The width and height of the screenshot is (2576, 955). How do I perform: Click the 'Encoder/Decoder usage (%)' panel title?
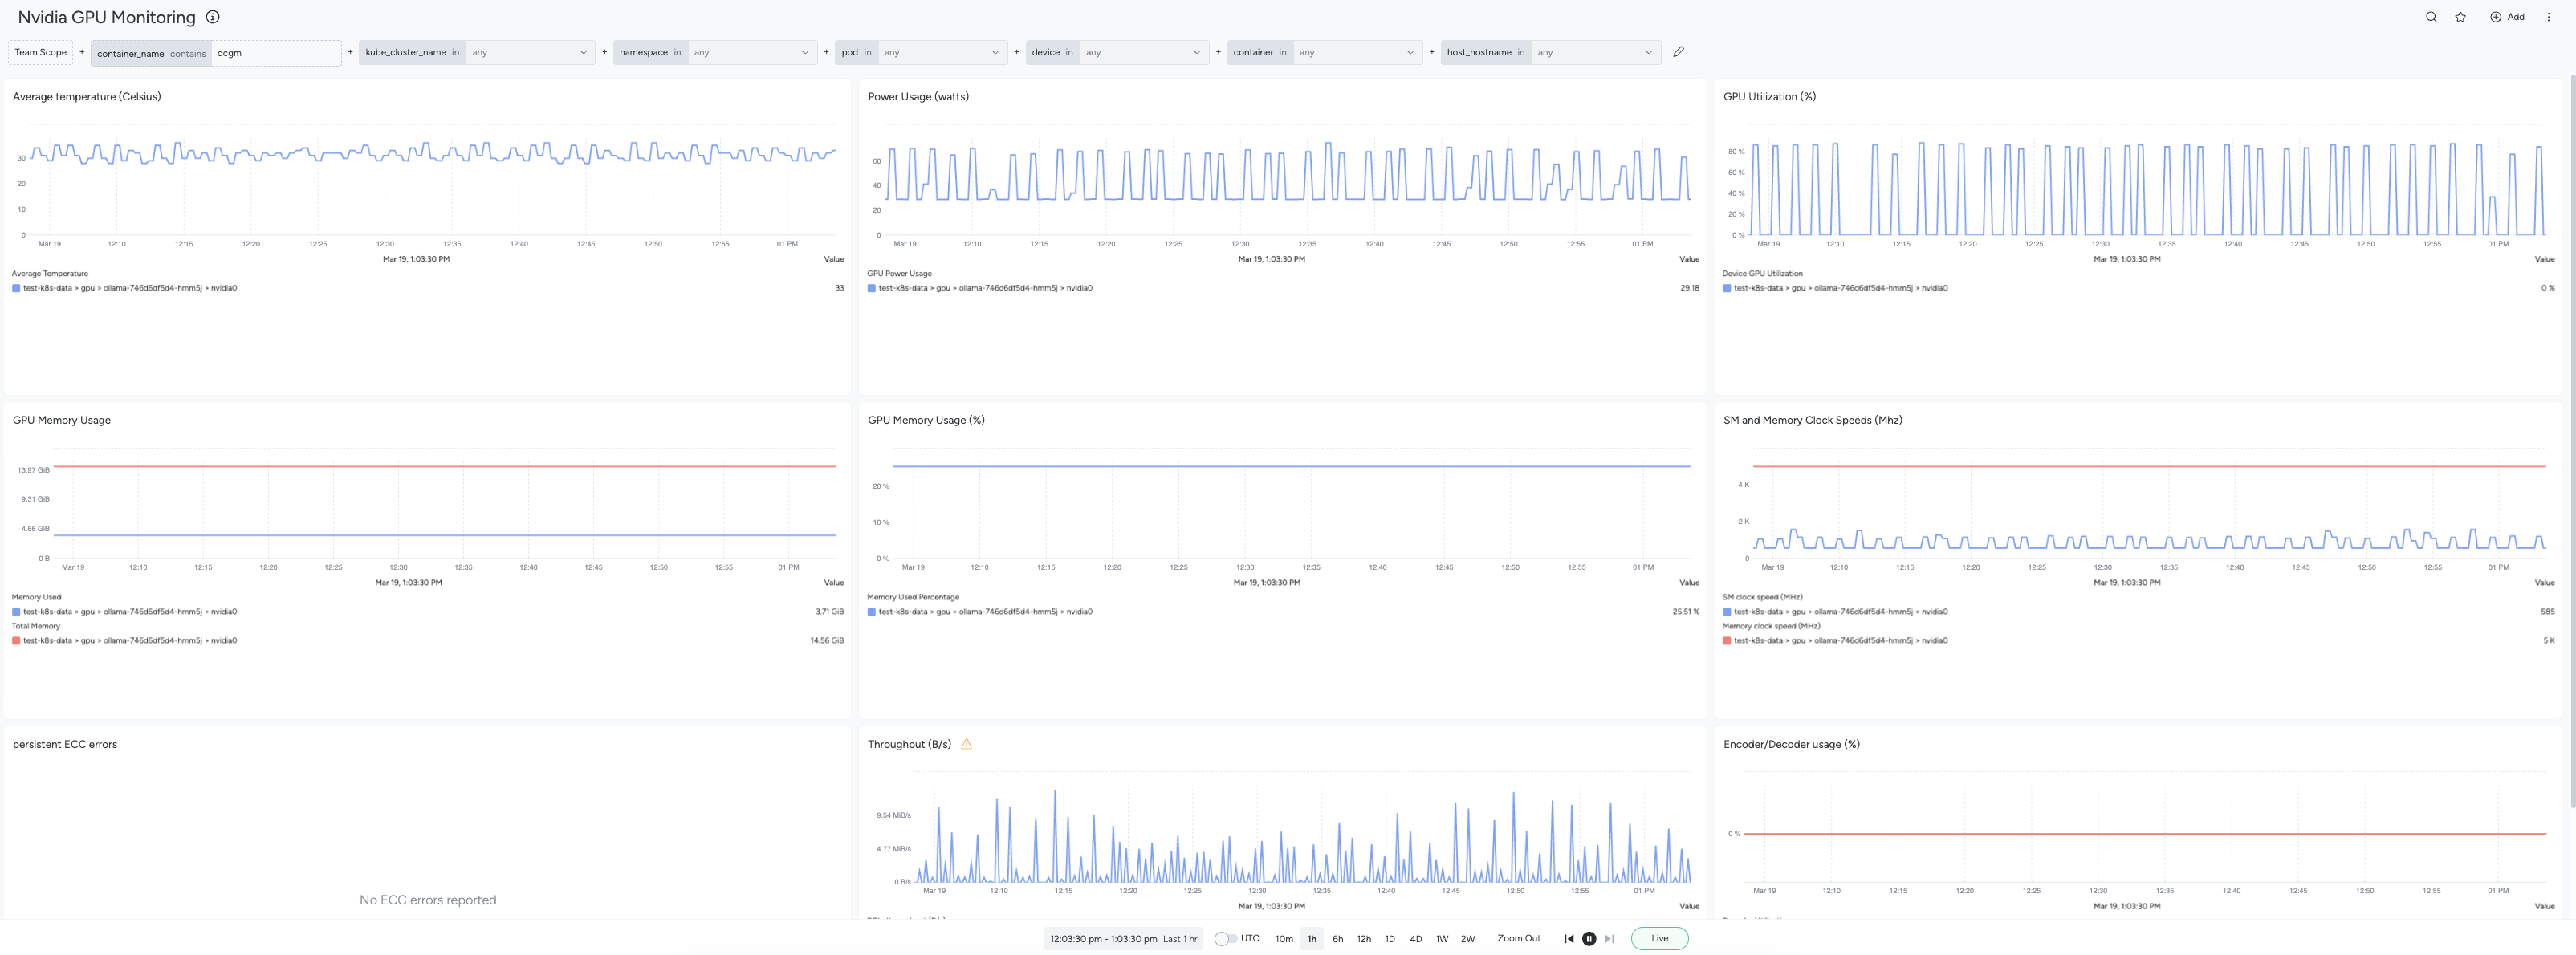coord(1791,744)
